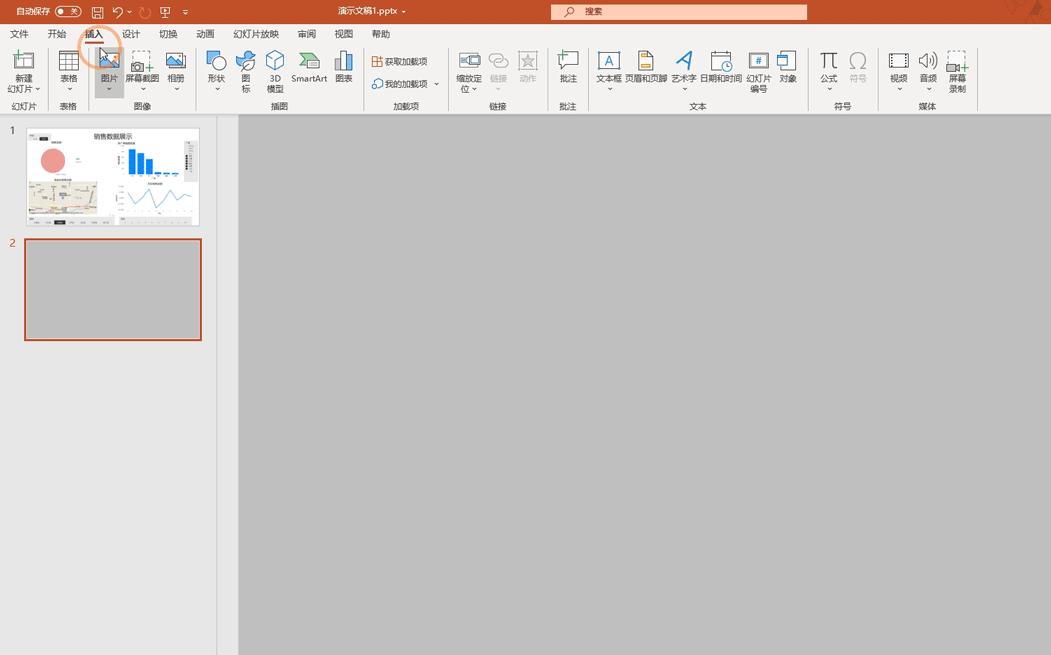
Task: Click the 获取加载项 get add-ins button
Action: (x=402, y=60)
